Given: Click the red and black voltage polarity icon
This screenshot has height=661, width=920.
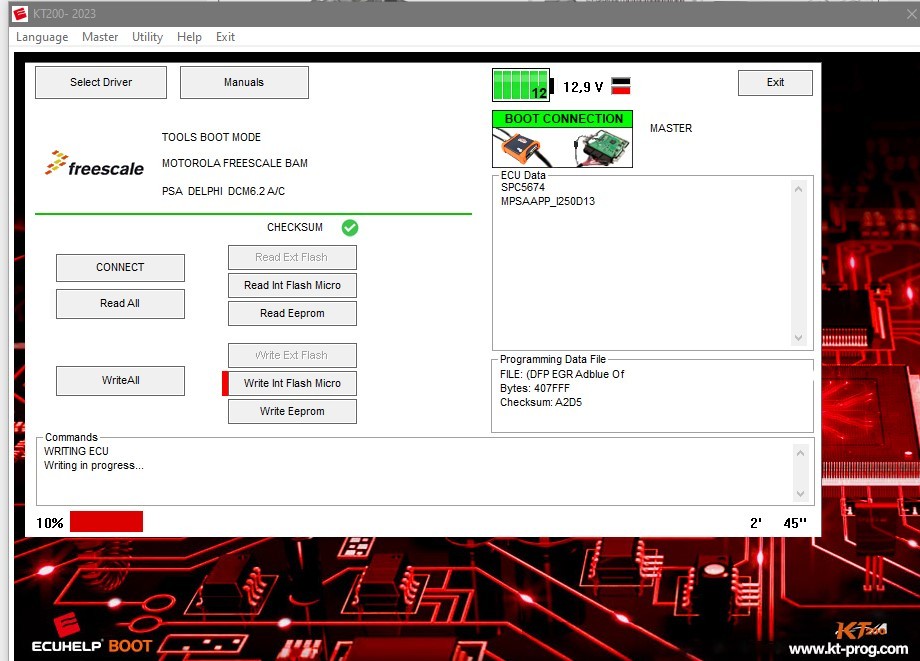Looking at the screenshot, I should [620, 86].
